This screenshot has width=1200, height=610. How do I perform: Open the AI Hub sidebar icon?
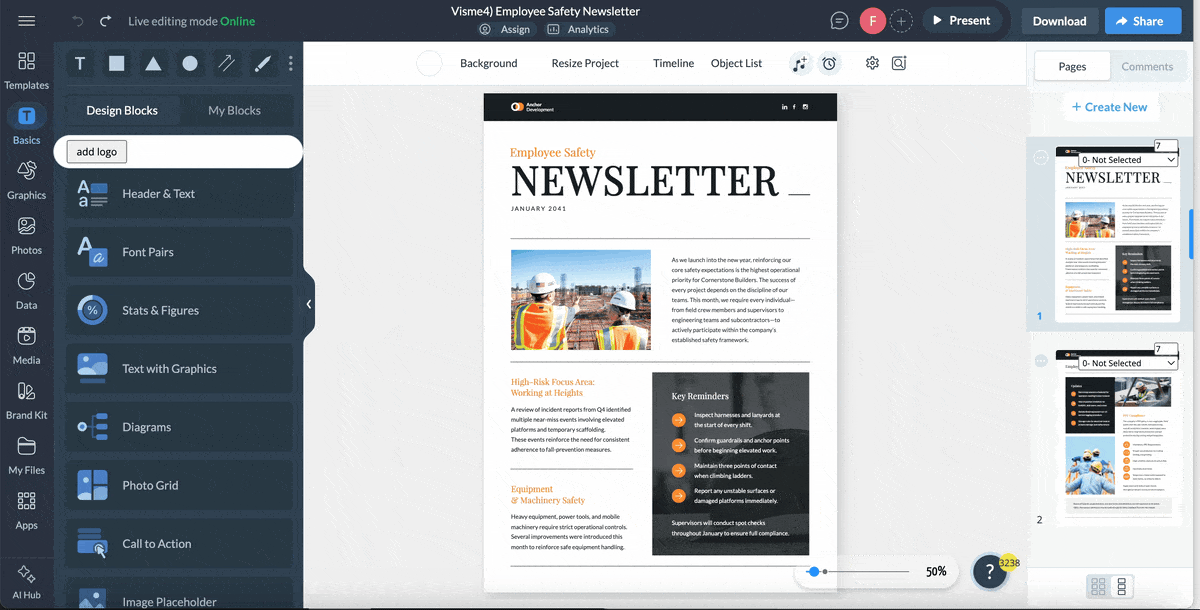pos(27,580)
